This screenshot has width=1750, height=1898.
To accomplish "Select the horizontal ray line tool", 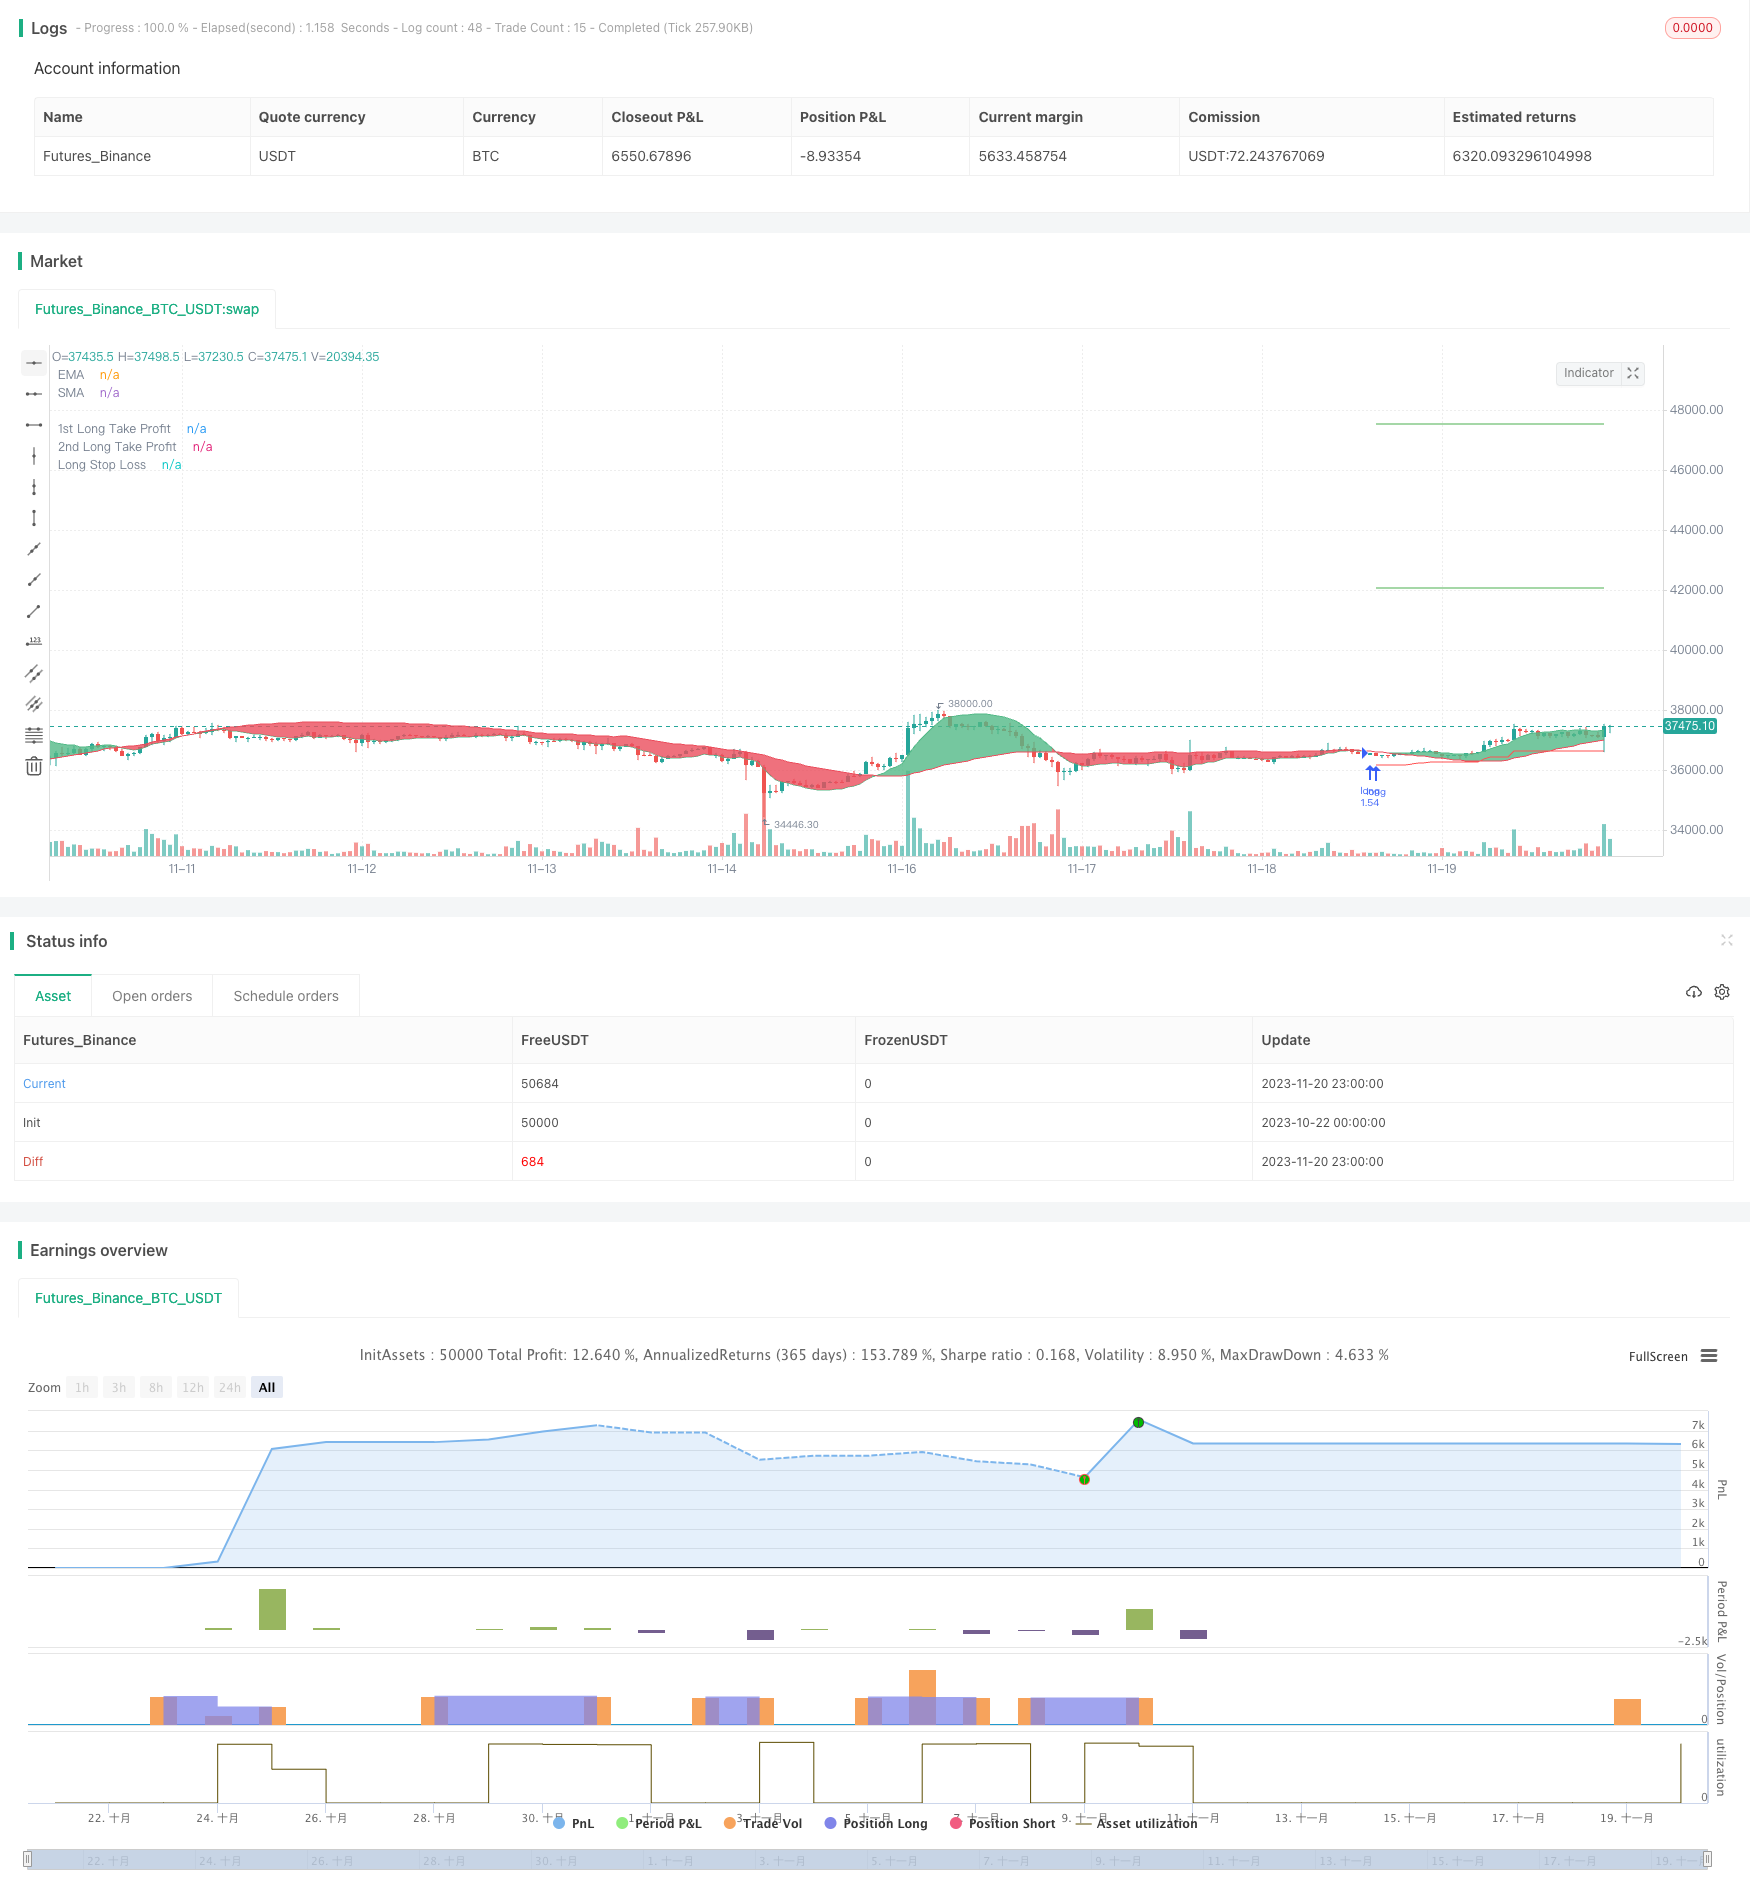I will 34,394.
